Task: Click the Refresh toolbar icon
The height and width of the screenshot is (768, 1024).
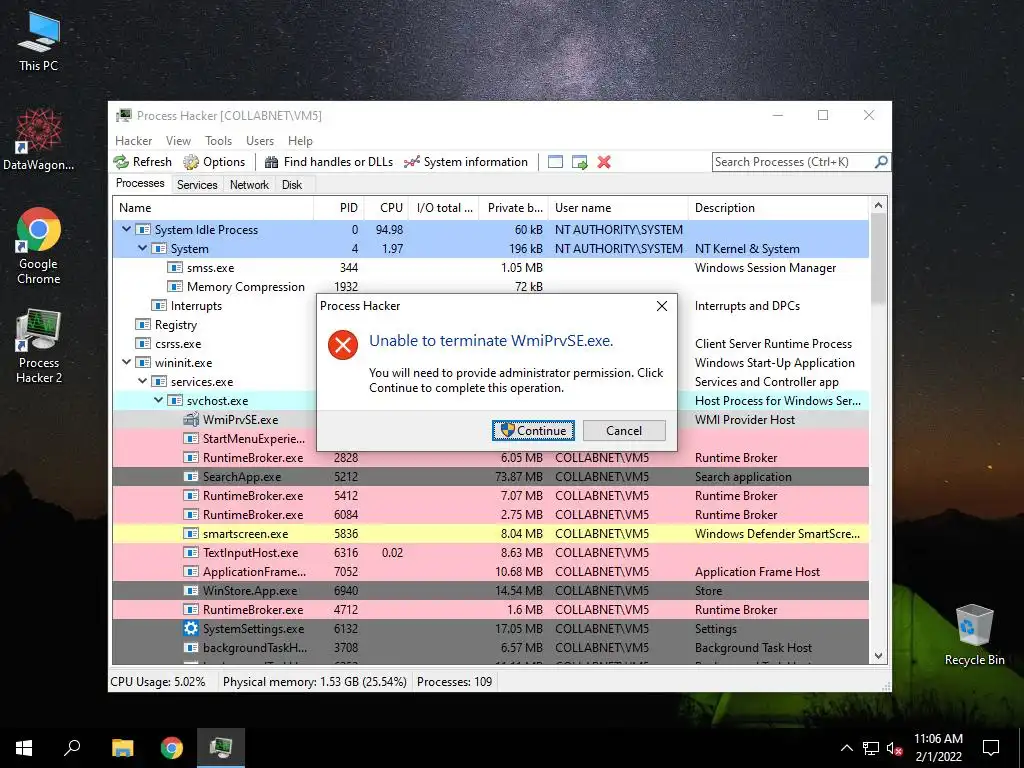Action: point(121,162)
